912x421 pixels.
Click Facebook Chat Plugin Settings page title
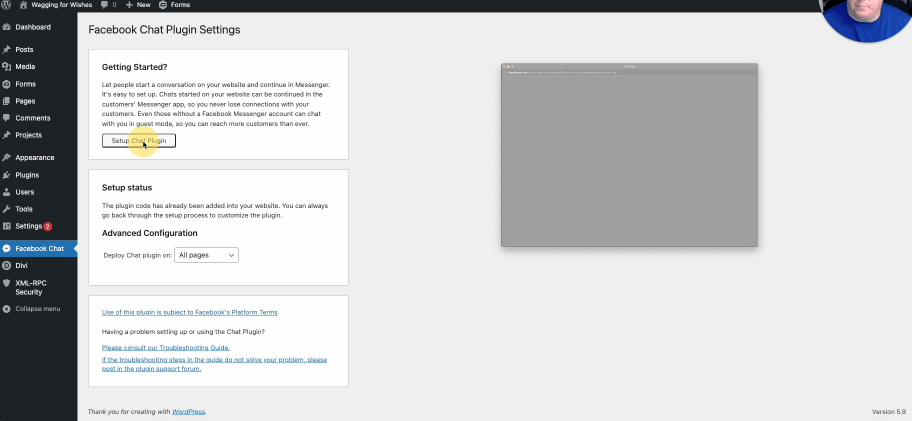[x=164, y=30]
